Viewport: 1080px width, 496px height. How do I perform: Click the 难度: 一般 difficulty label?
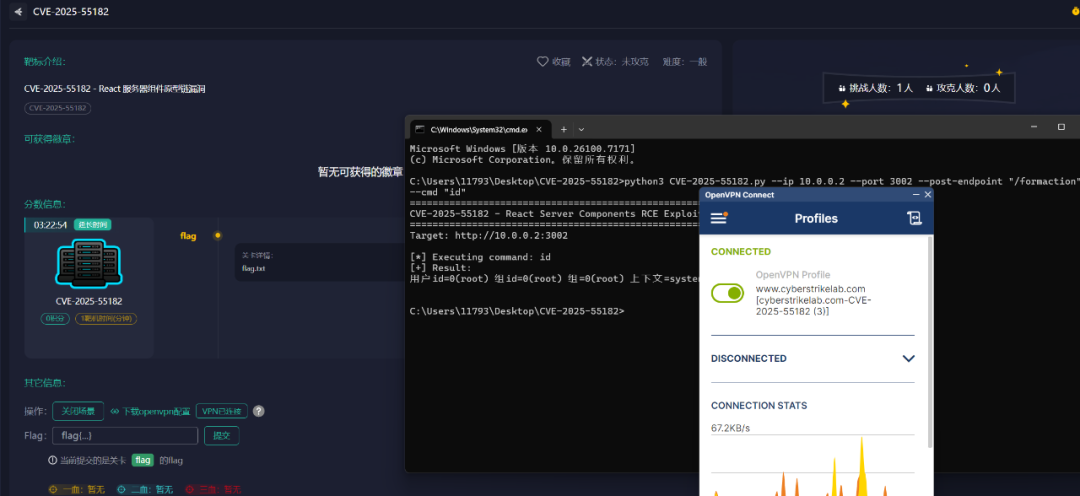[685, 62]
